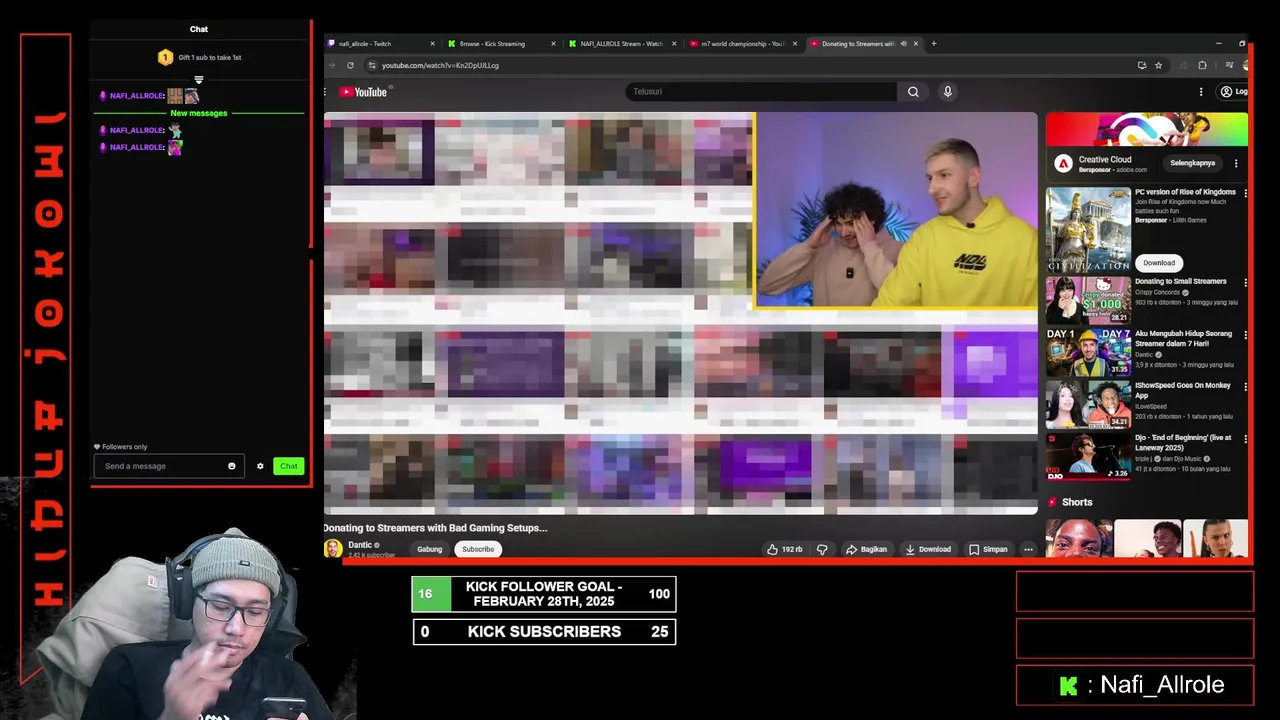Send message with green Chat button
Viewport: 1280px width, 720px height.
pos(289,466)
